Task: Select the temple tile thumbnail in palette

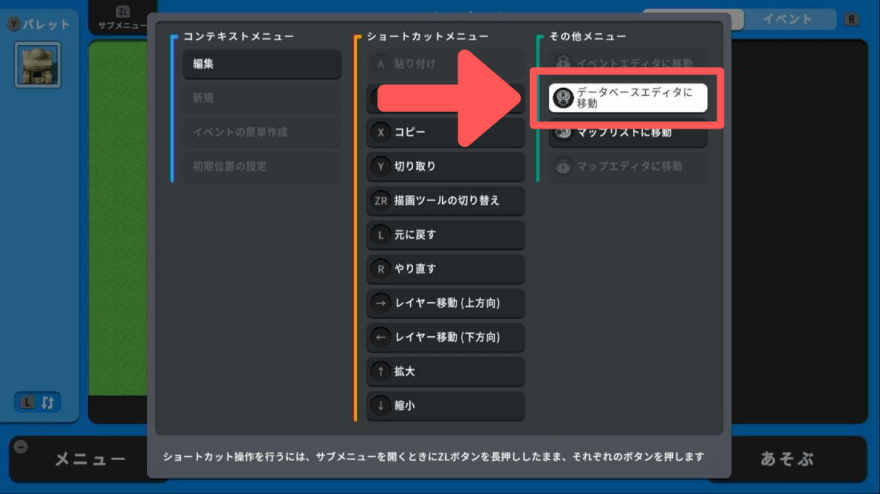Action: (x=38, y=66)
